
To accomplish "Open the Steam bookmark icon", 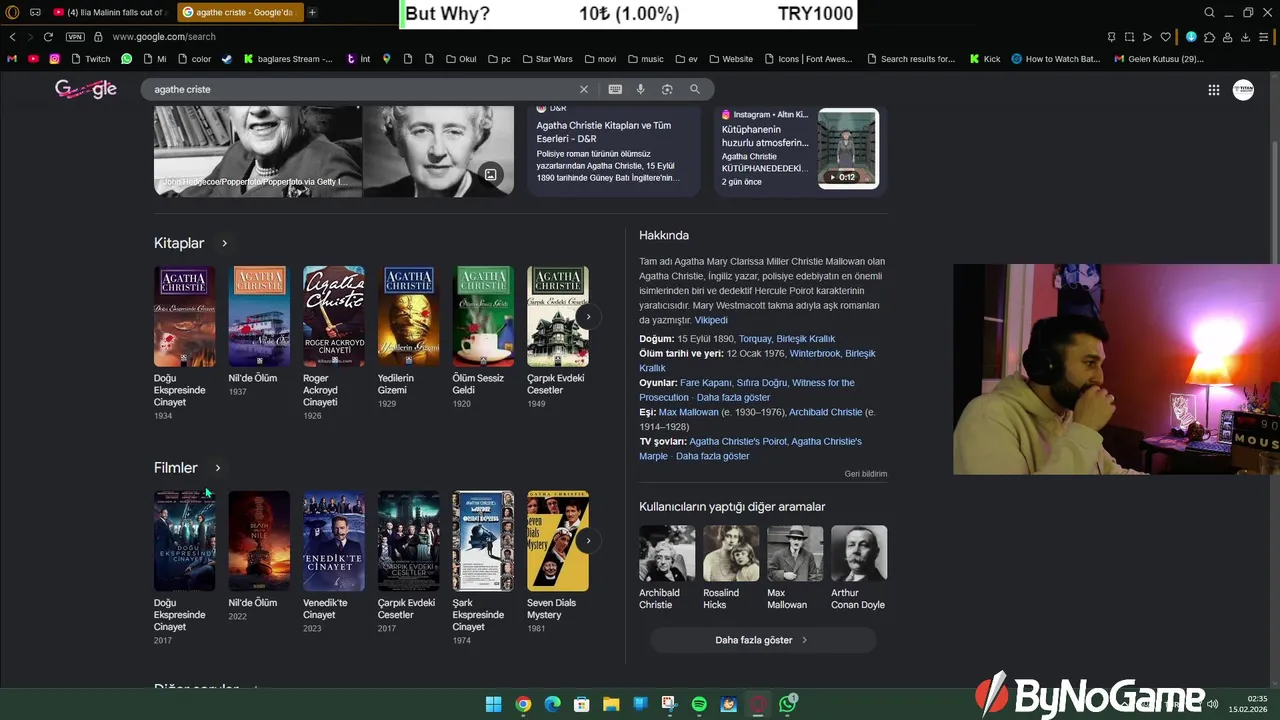I will click(x=227, y=59).
